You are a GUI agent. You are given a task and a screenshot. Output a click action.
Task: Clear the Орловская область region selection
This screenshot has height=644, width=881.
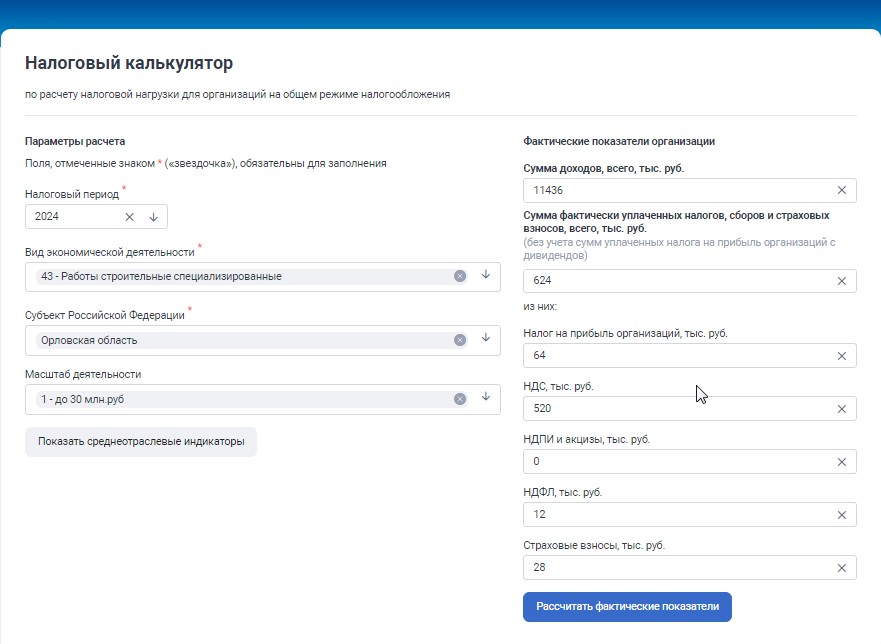pos(460,340)
